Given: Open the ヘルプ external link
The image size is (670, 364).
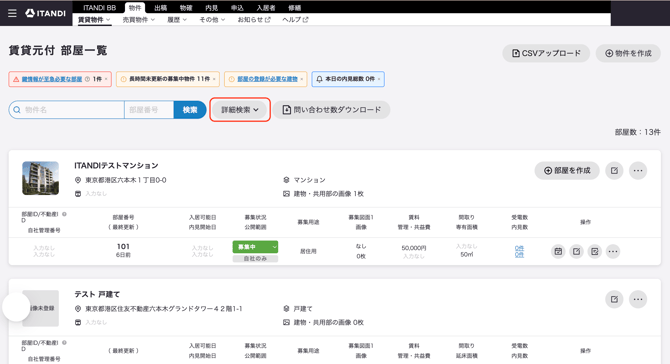Looking at the screenshot, I should click(295, 20).
